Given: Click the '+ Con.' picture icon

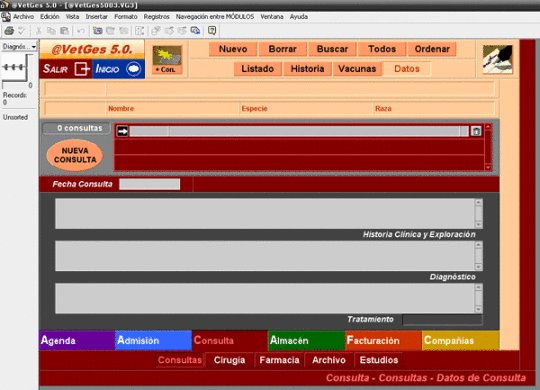Looking at the screenshot, I should (167, 60).
